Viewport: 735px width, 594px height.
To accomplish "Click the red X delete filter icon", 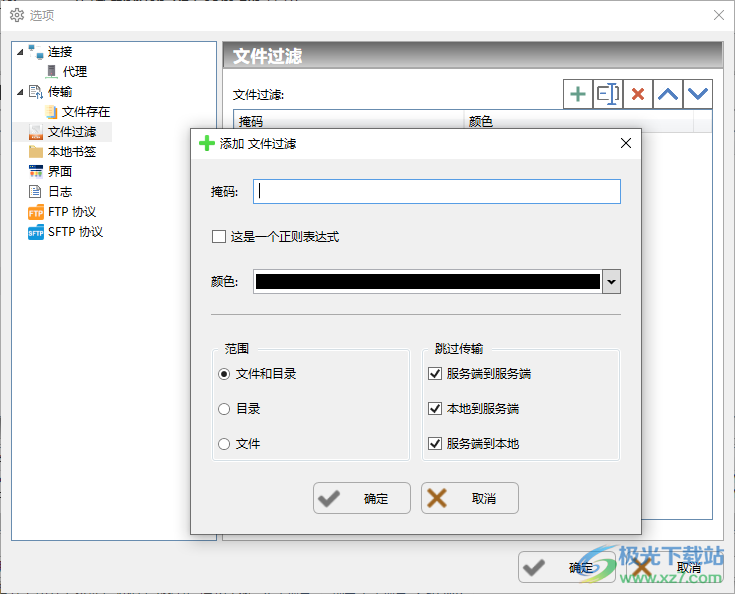I will tap(638, 94).
